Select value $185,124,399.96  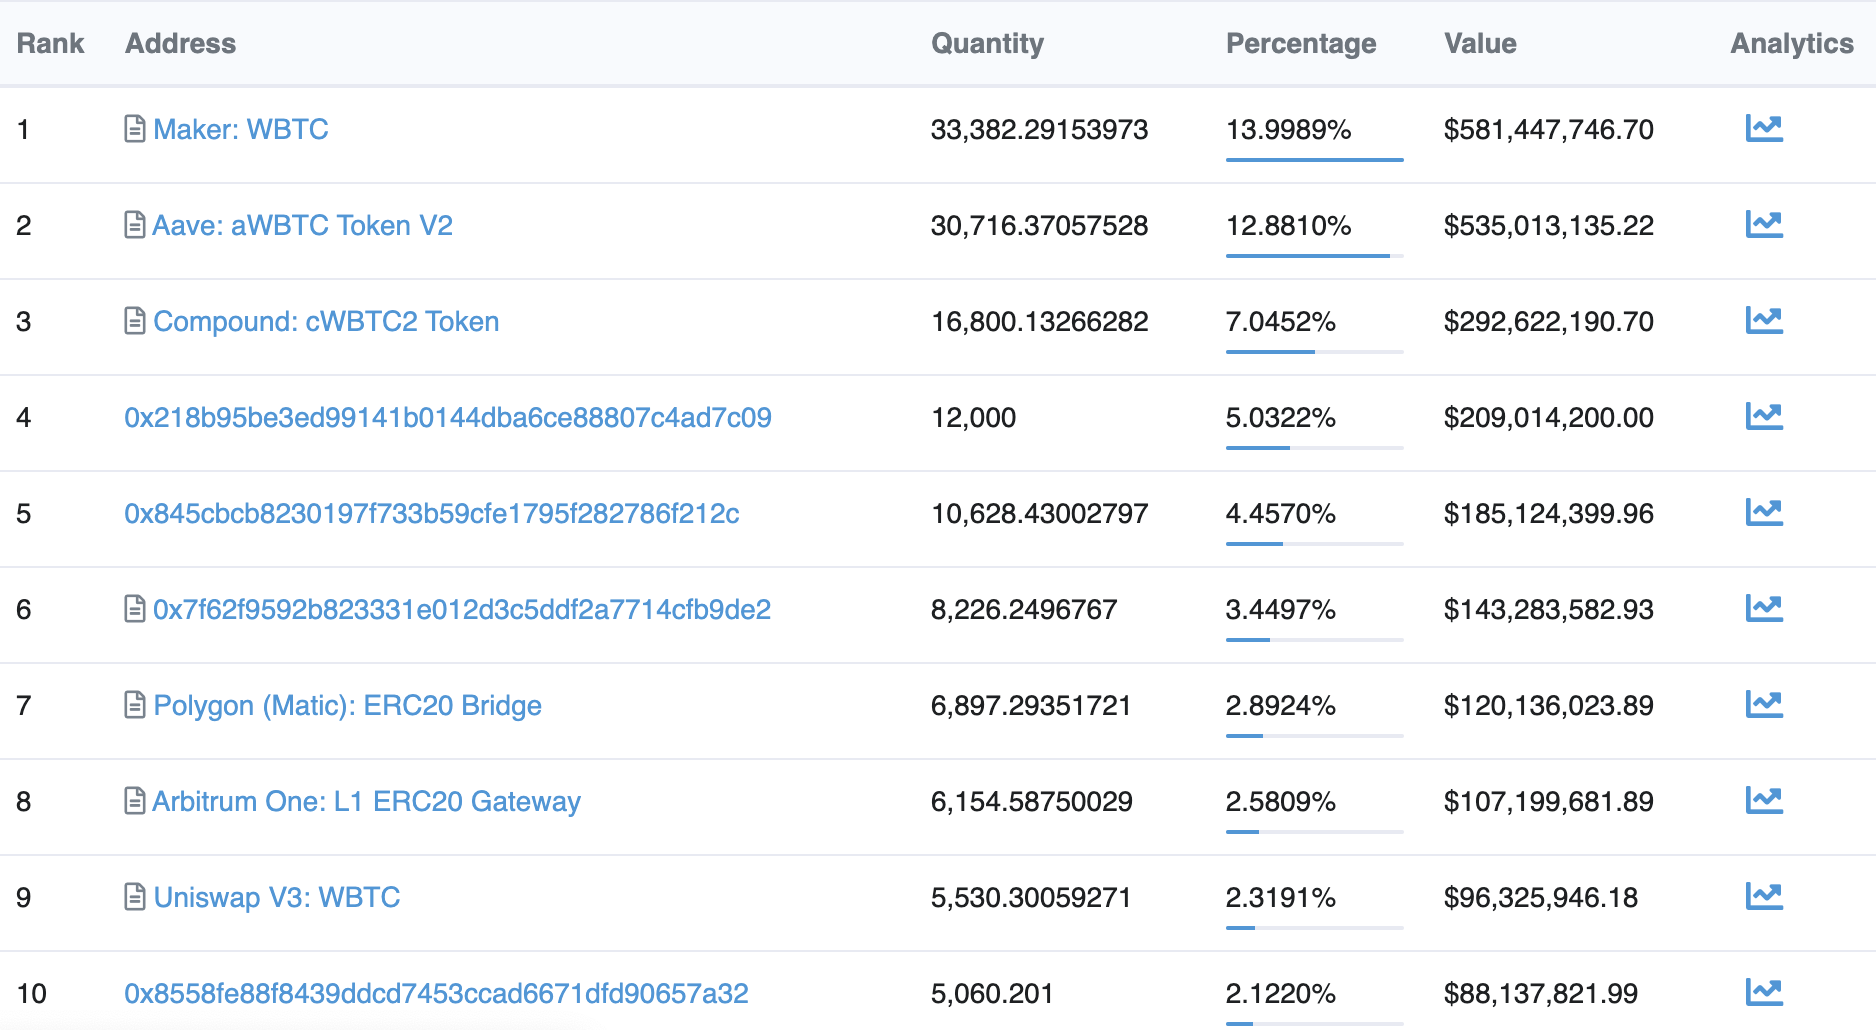1549,513
